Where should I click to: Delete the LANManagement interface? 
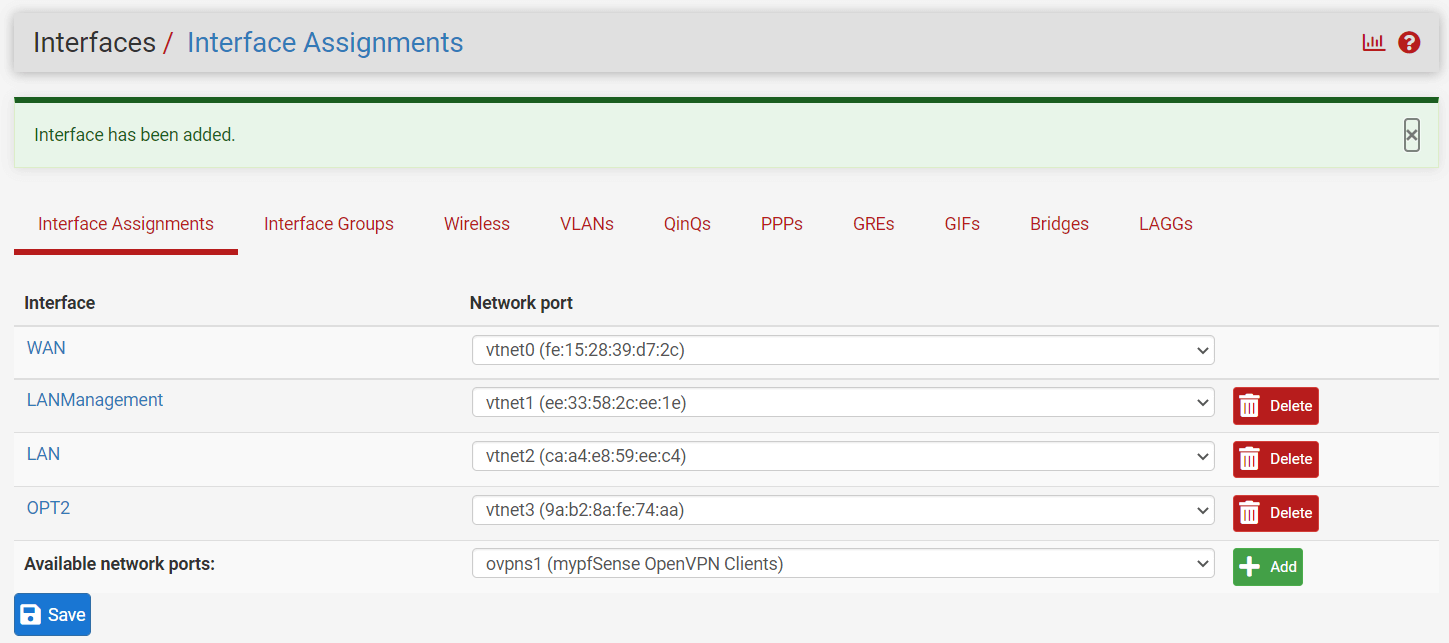pos(1275,406)
